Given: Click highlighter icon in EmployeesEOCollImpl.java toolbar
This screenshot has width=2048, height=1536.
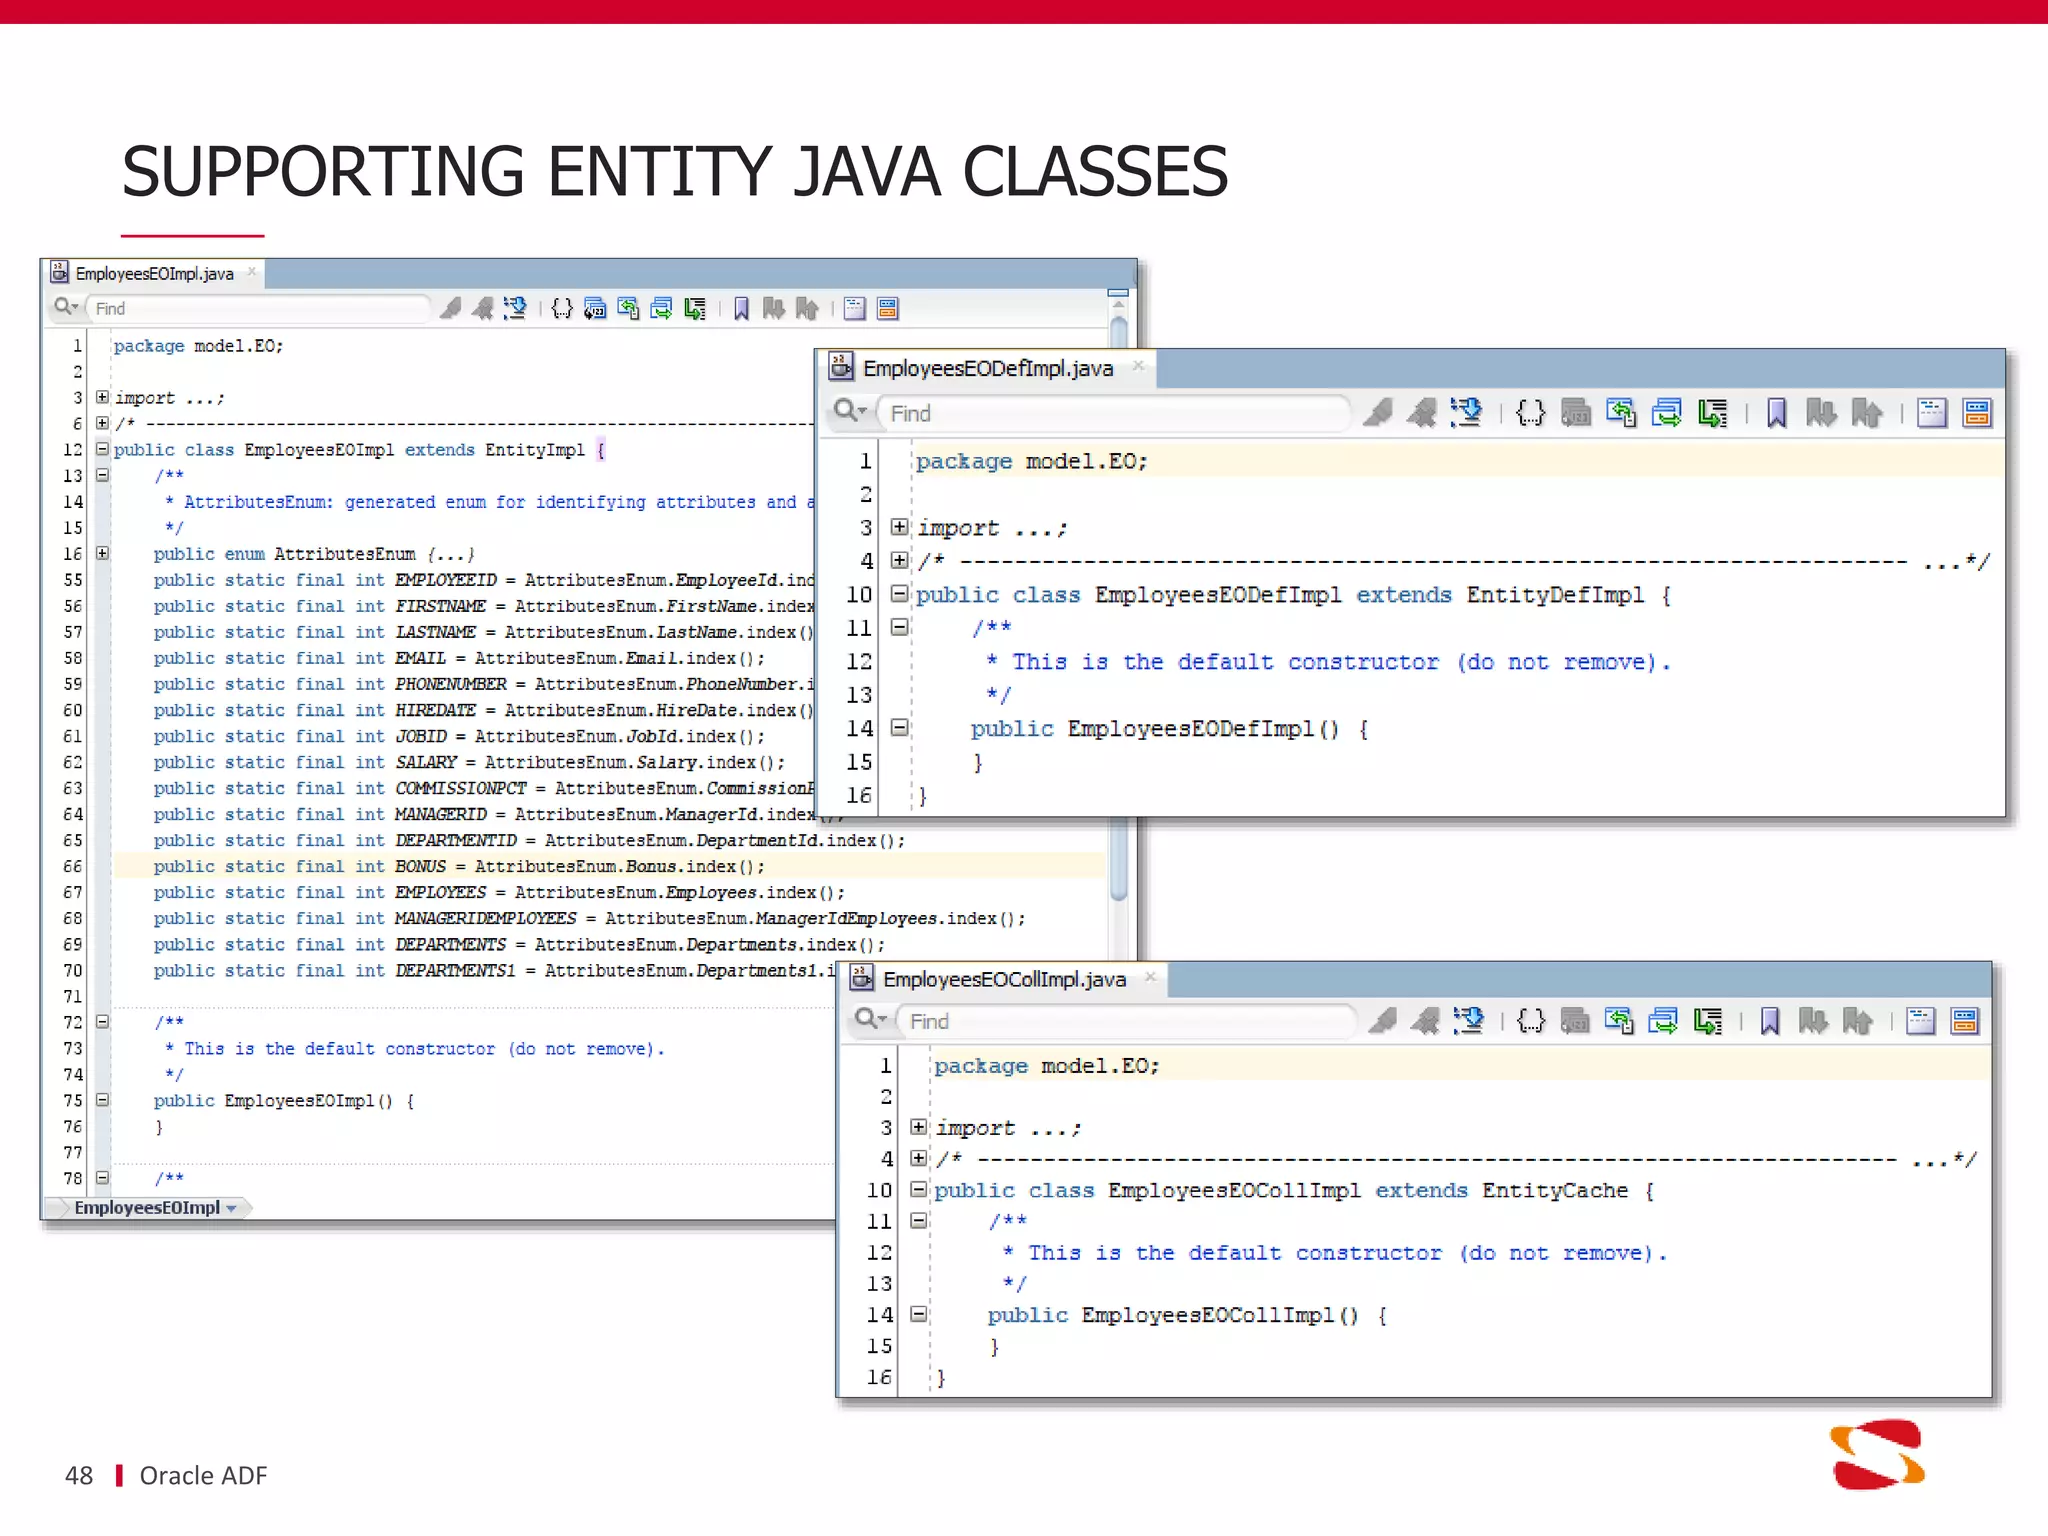Looking at the screenshot, I should 1383,1020.
